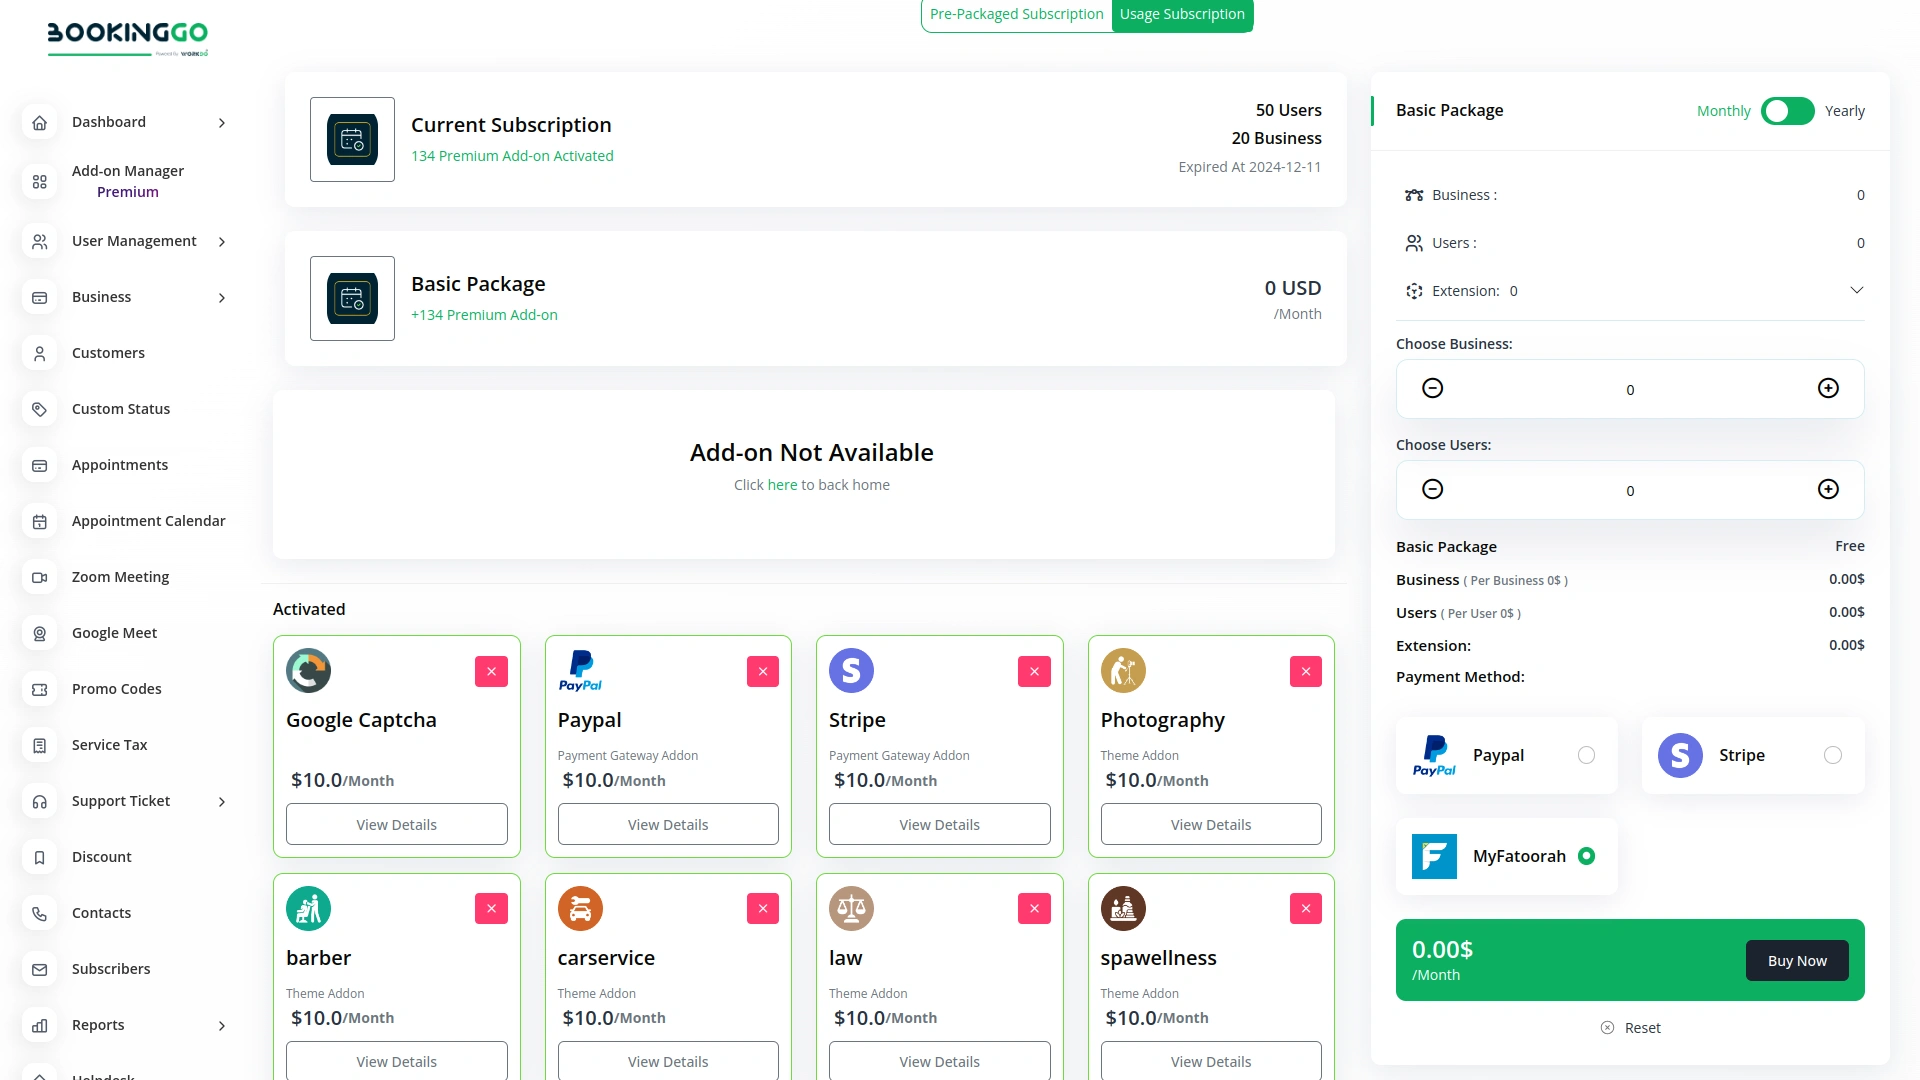Open the Usage Subscription tab
The image size is (1920, 1080).
tap(1182, 14)
